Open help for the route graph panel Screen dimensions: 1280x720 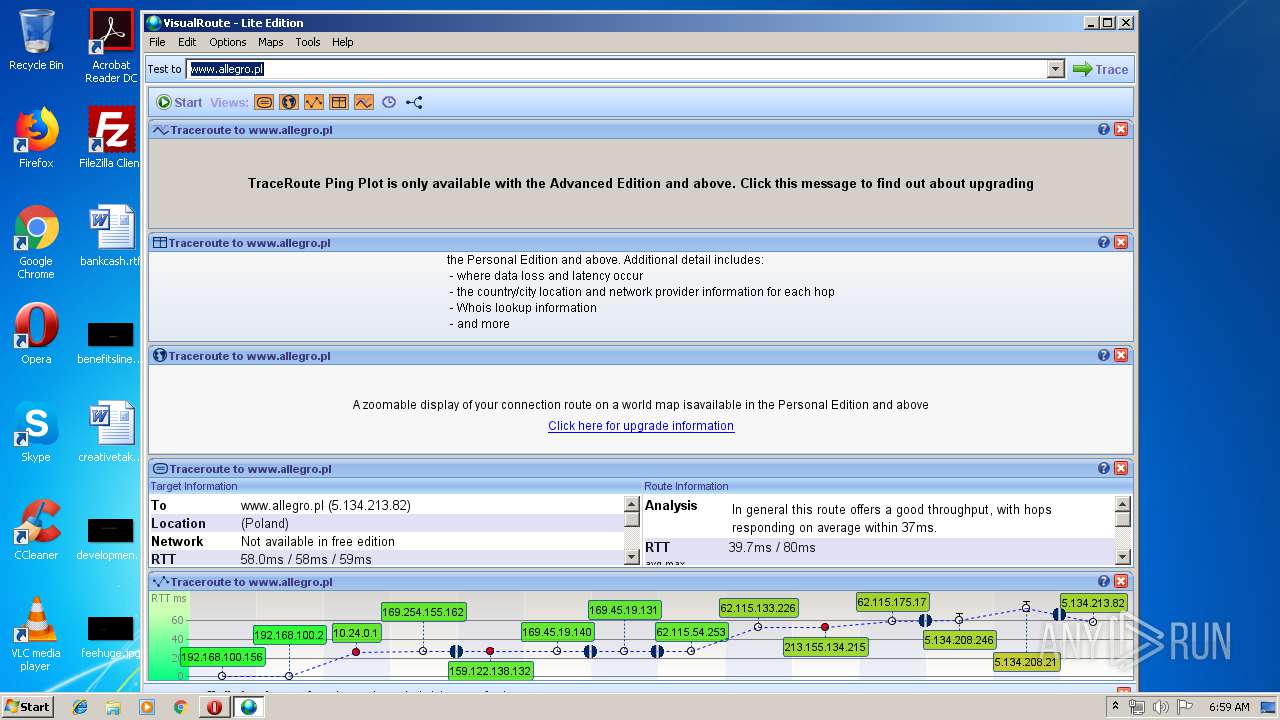[x=1104, y=582]
